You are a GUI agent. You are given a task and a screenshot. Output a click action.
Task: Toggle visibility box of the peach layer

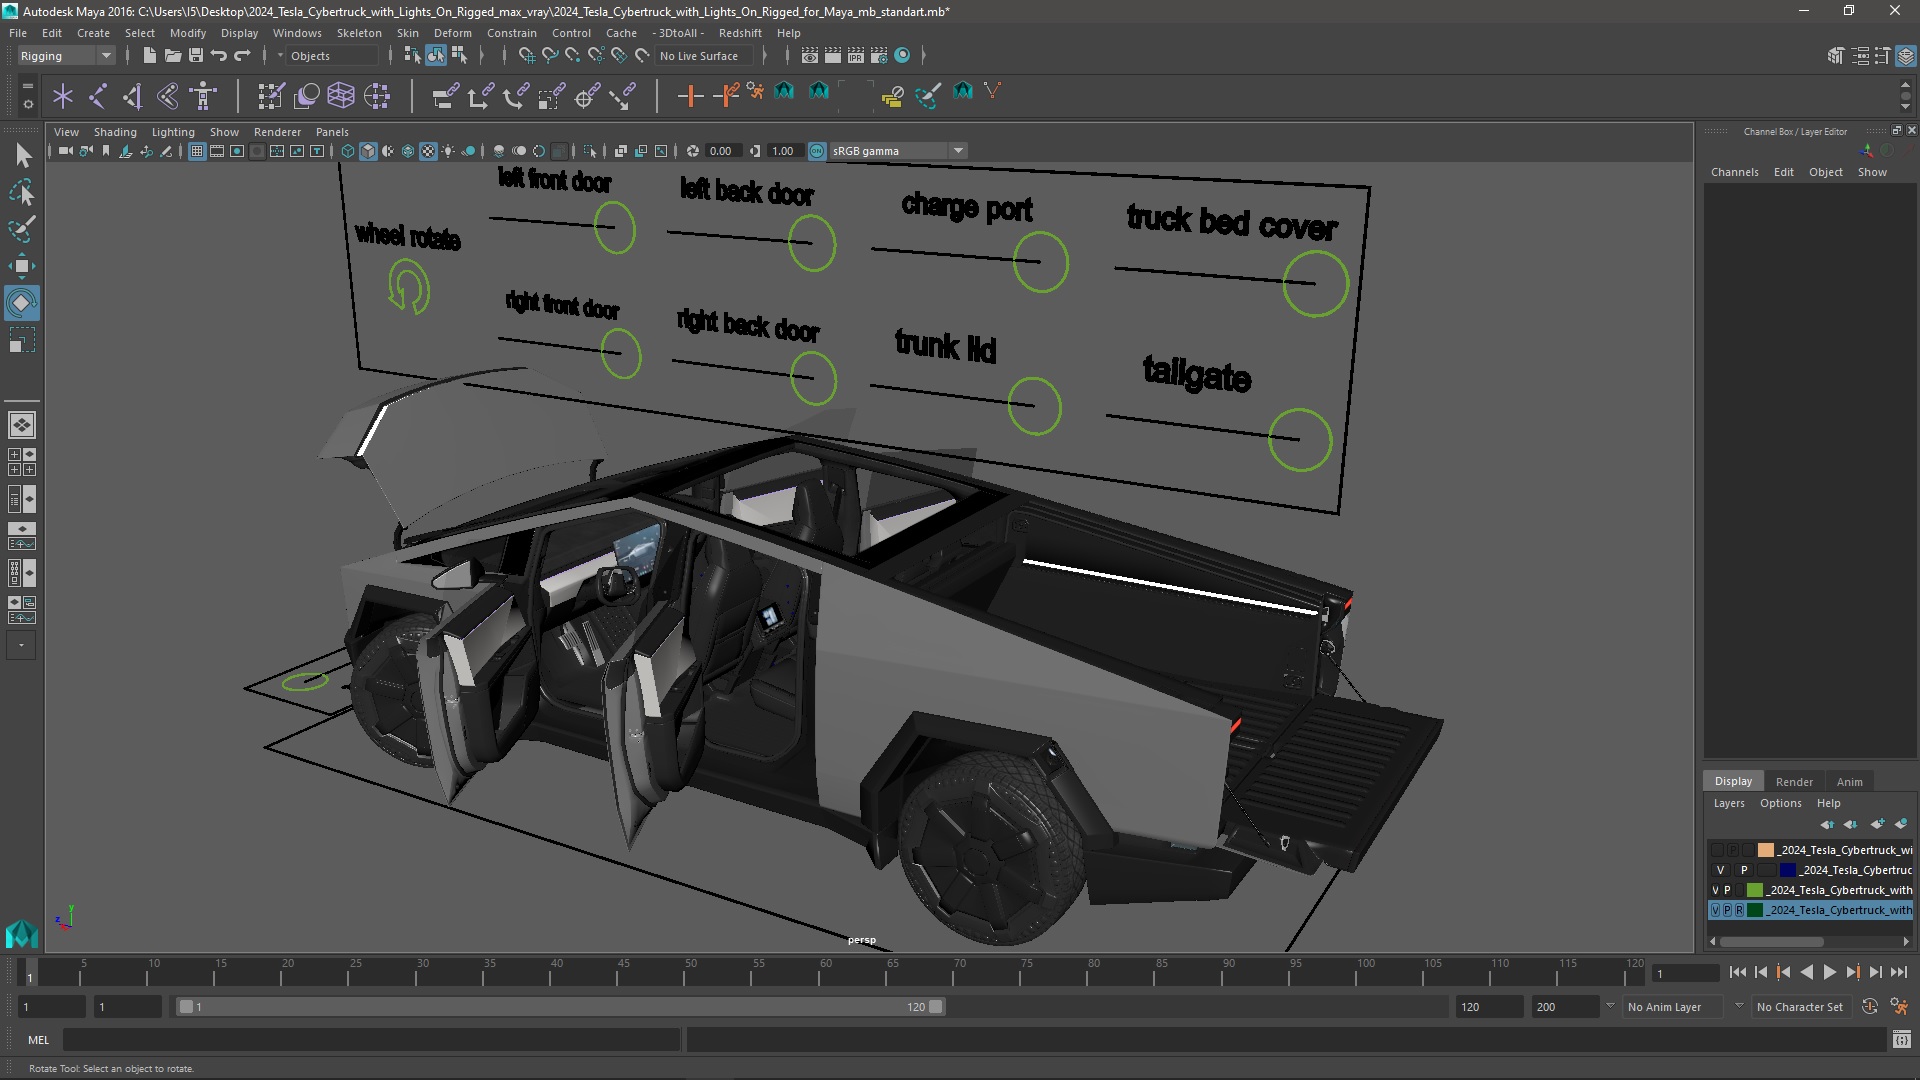1717,850
